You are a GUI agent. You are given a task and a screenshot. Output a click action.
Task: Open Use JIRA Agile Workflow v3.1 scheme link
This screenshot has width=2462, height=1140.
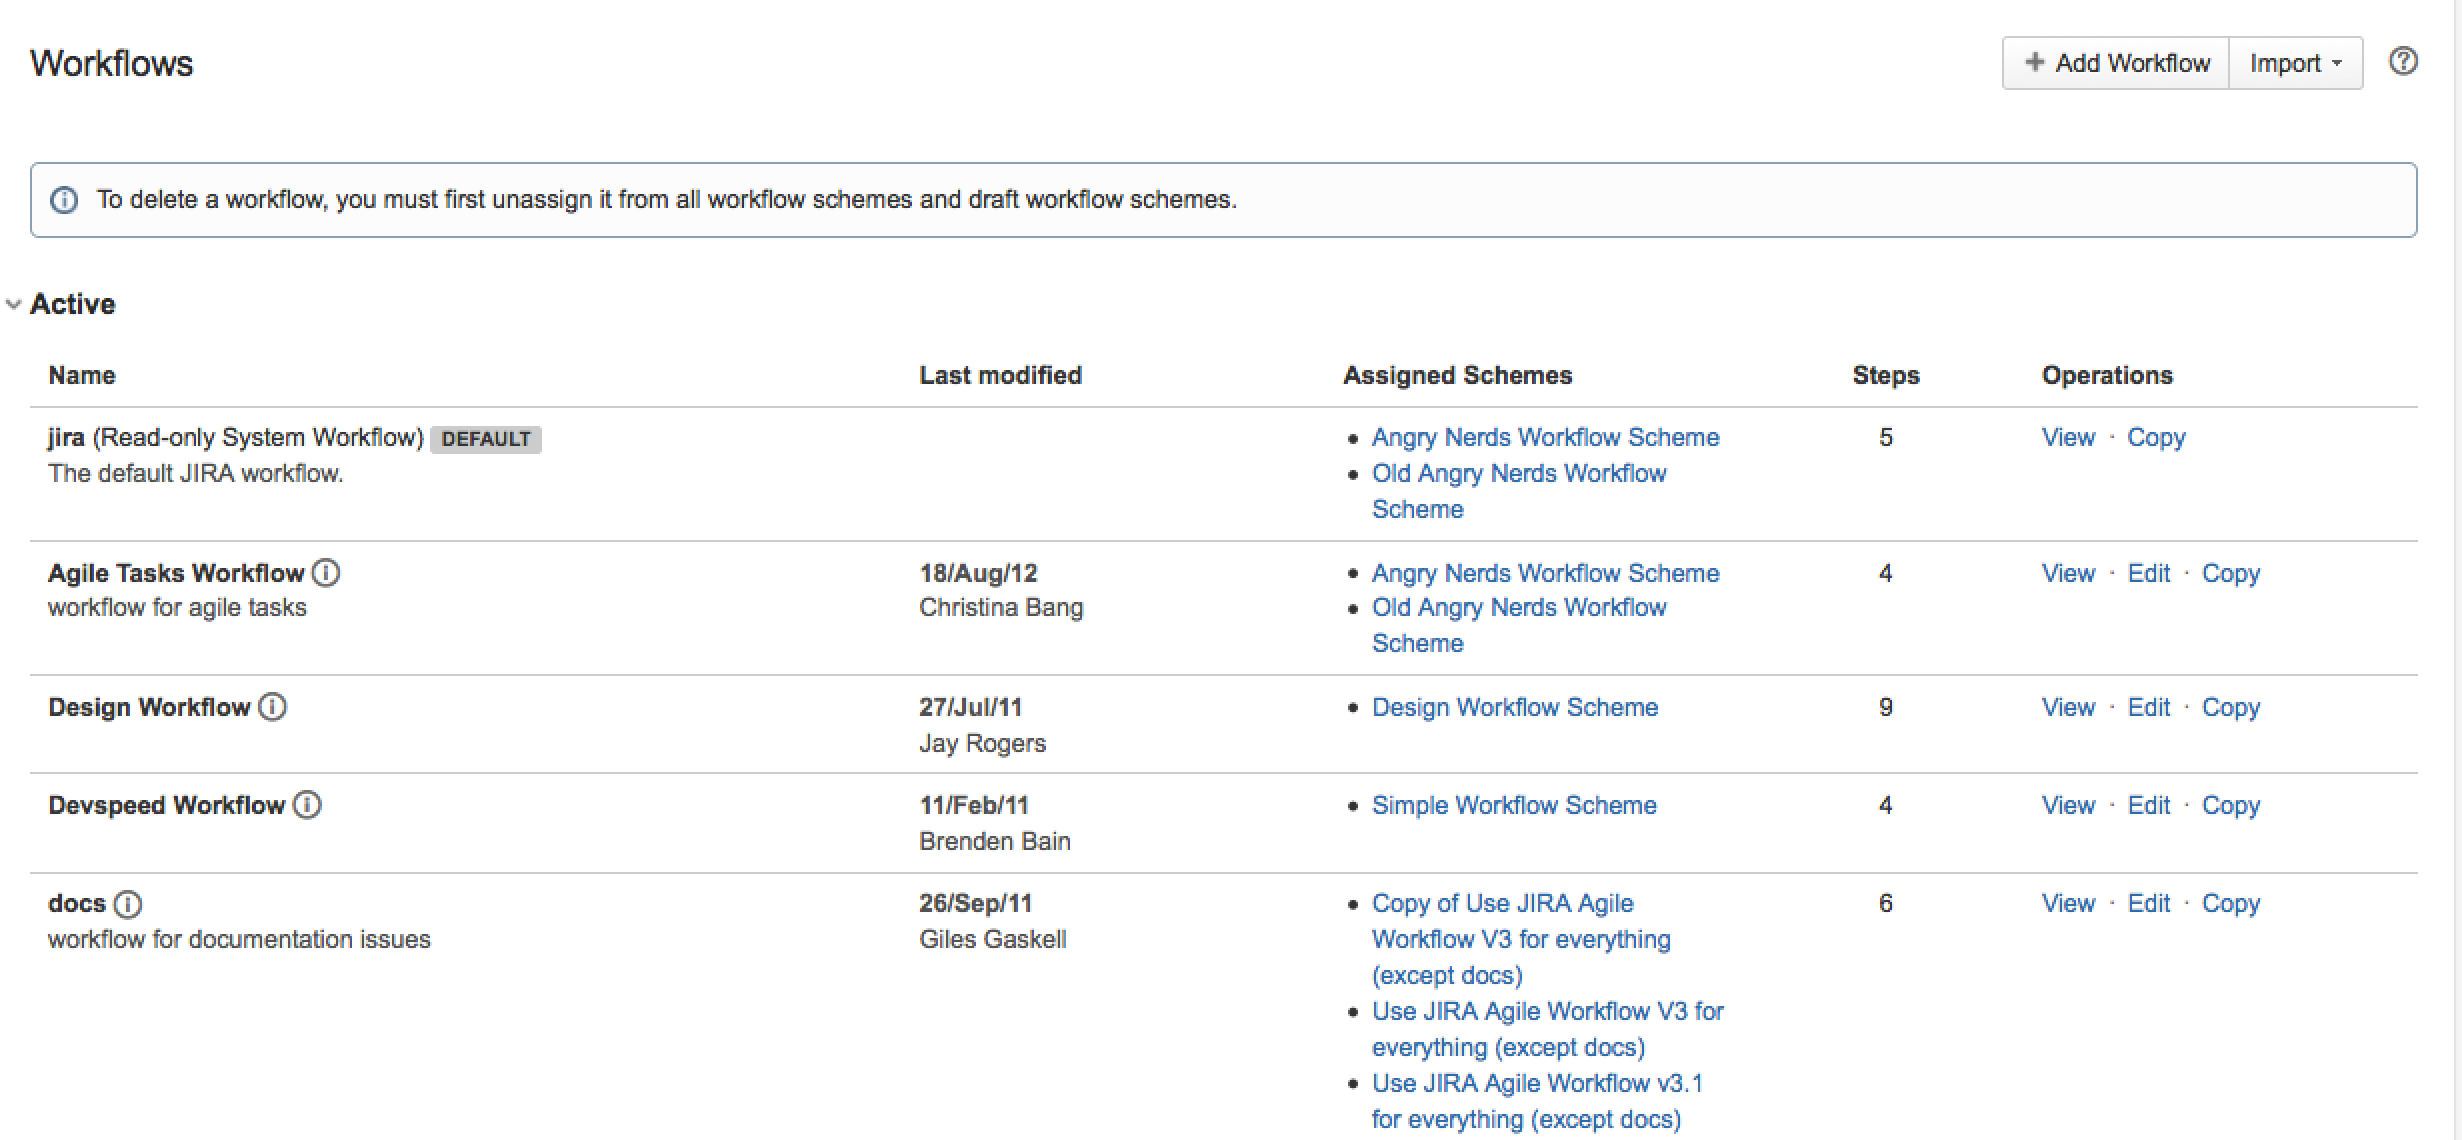[x=1537, y=1101]
